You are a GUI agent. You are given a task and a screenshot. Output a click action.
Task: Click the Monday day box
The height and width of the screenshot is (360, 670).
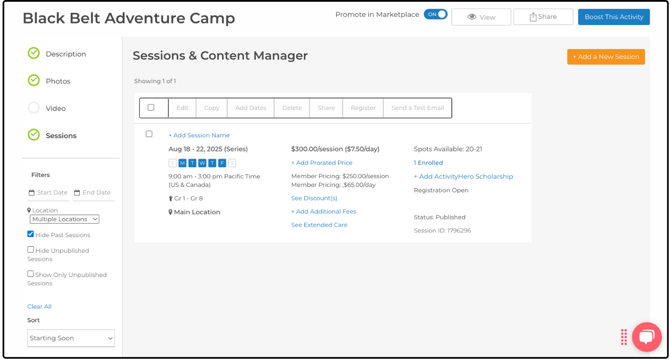point(182,163)
